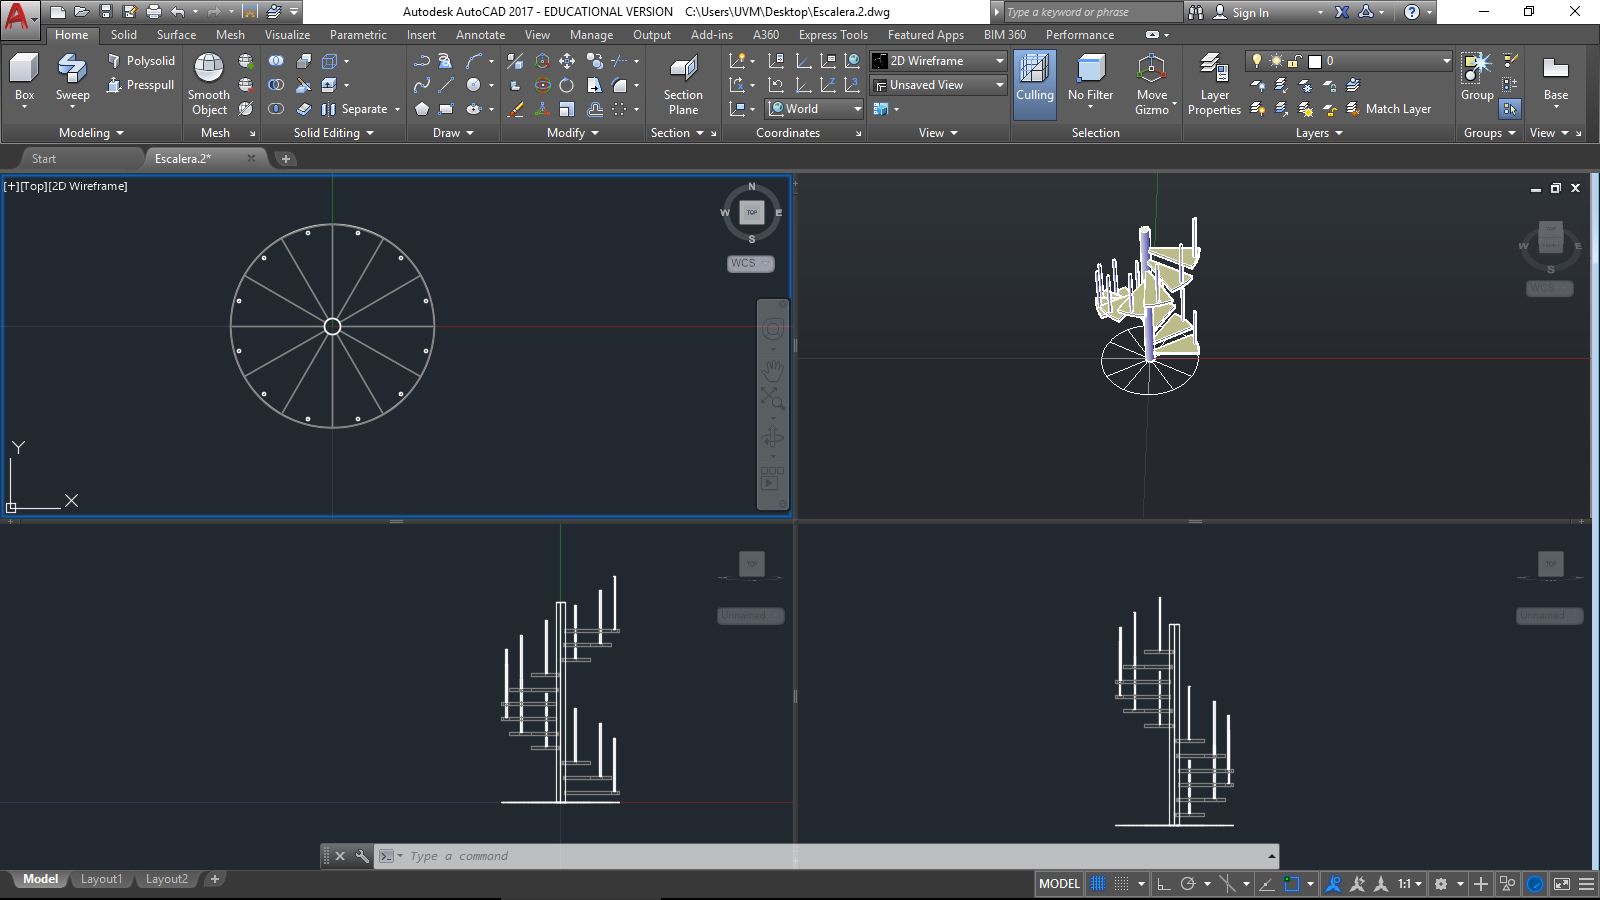This screenshot has height=900, width=1600.
Task: Open the 2D Wireframe visual style dropdown
Action: pyautogui.click(x=938, y=61)
